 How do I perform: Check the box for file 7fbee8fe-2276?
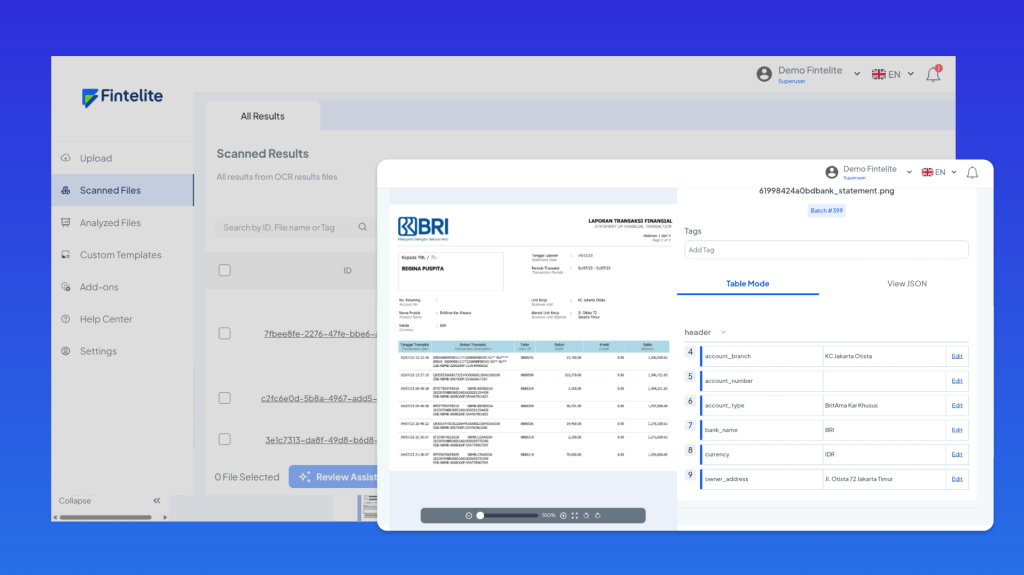pyautogui.click(x=225, y=333)
